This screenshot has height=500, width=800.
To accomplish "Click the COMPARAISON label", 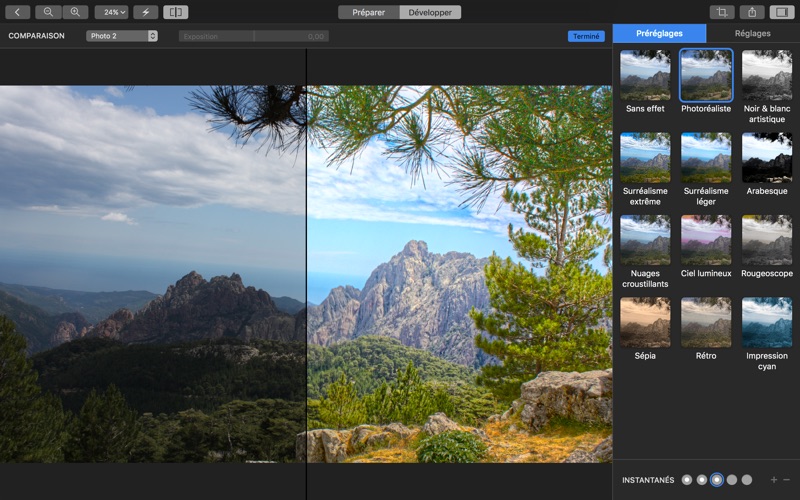I will click(x=36, y=36).
